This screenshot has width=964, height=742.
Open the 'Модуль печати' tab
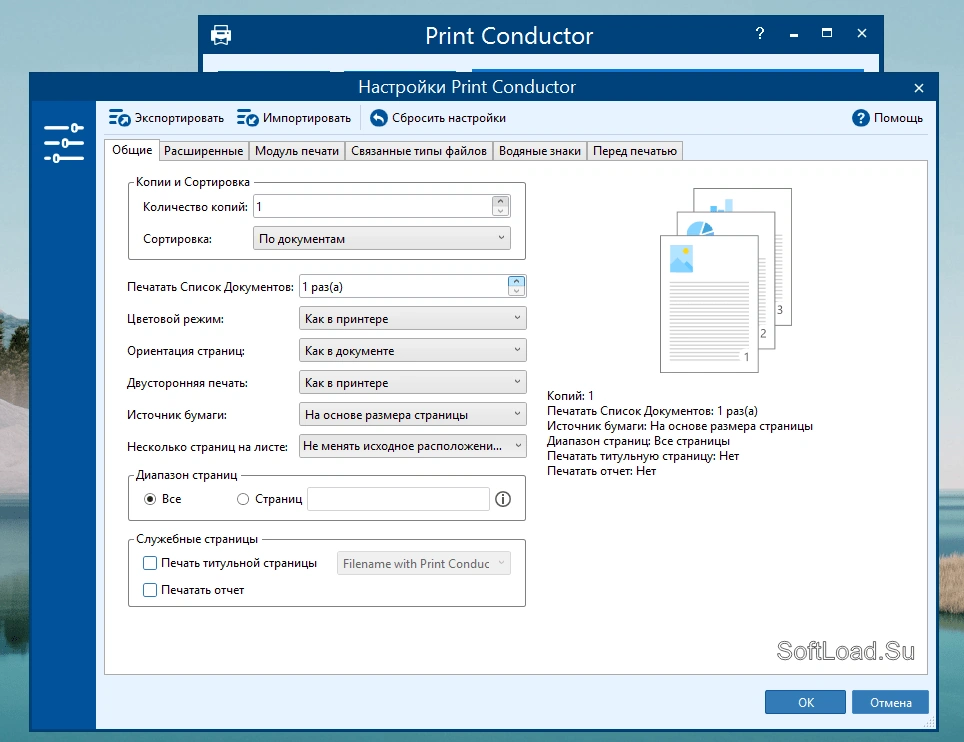coord(297,151)
